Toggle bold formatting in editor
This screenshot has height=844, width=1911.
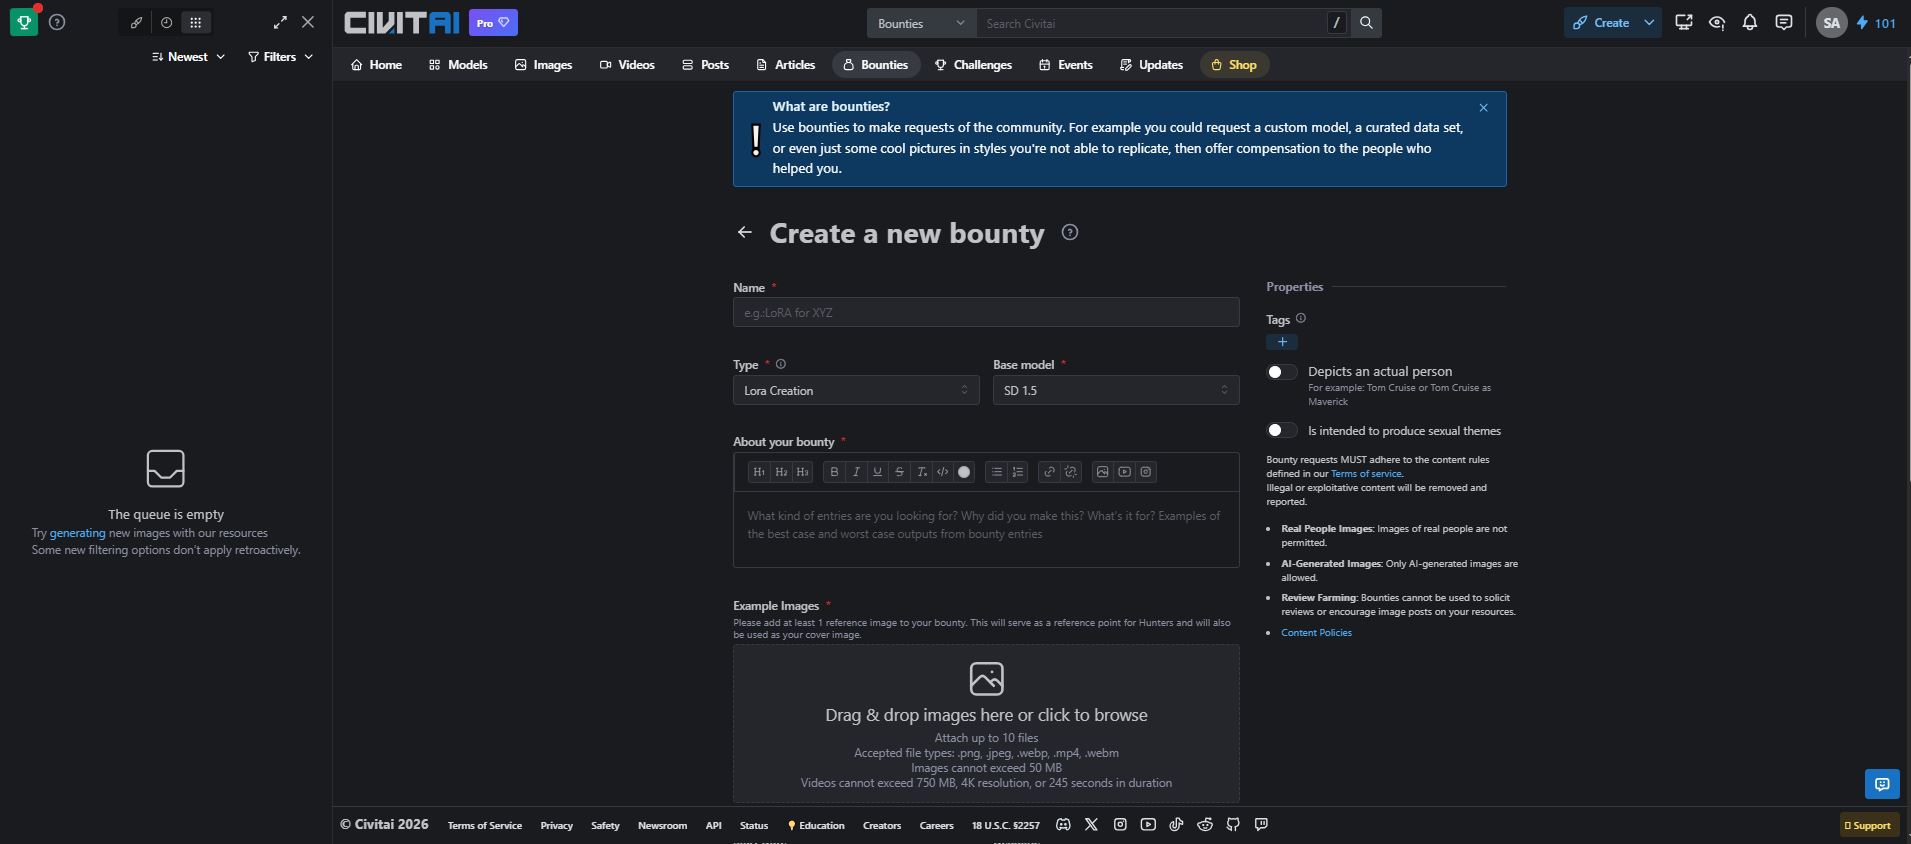click(834, 472)
